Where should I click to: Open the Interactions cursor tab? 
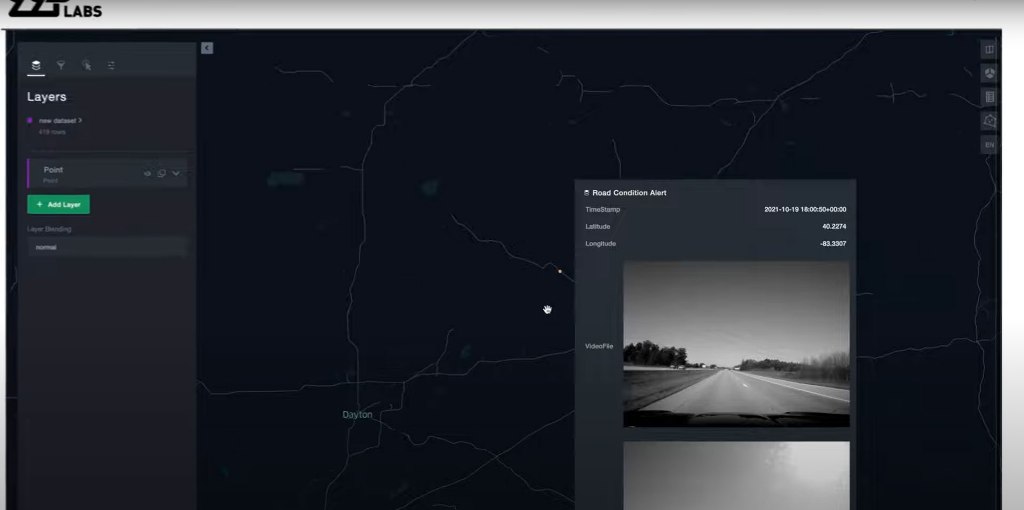pos(86,65)
